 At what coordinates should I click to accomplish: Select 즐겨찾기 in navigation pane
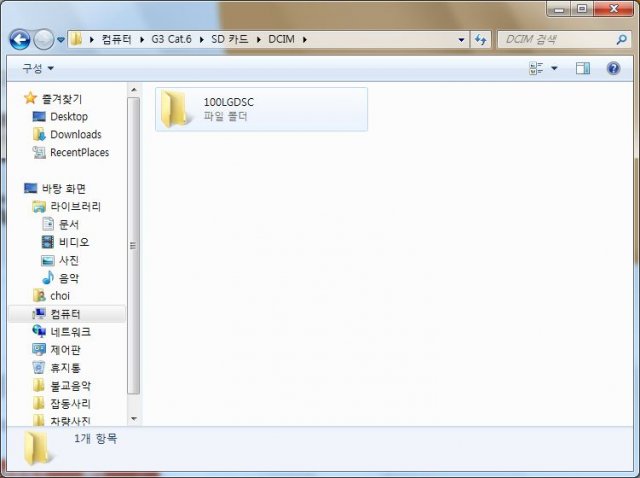click(x=62, y=99)
